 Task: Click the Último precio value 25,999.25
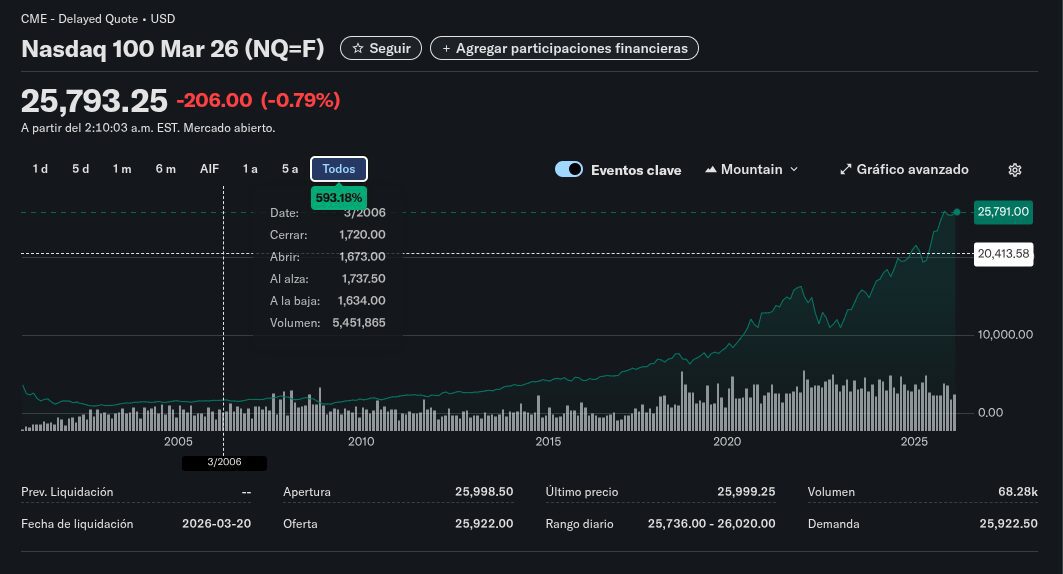746,492
